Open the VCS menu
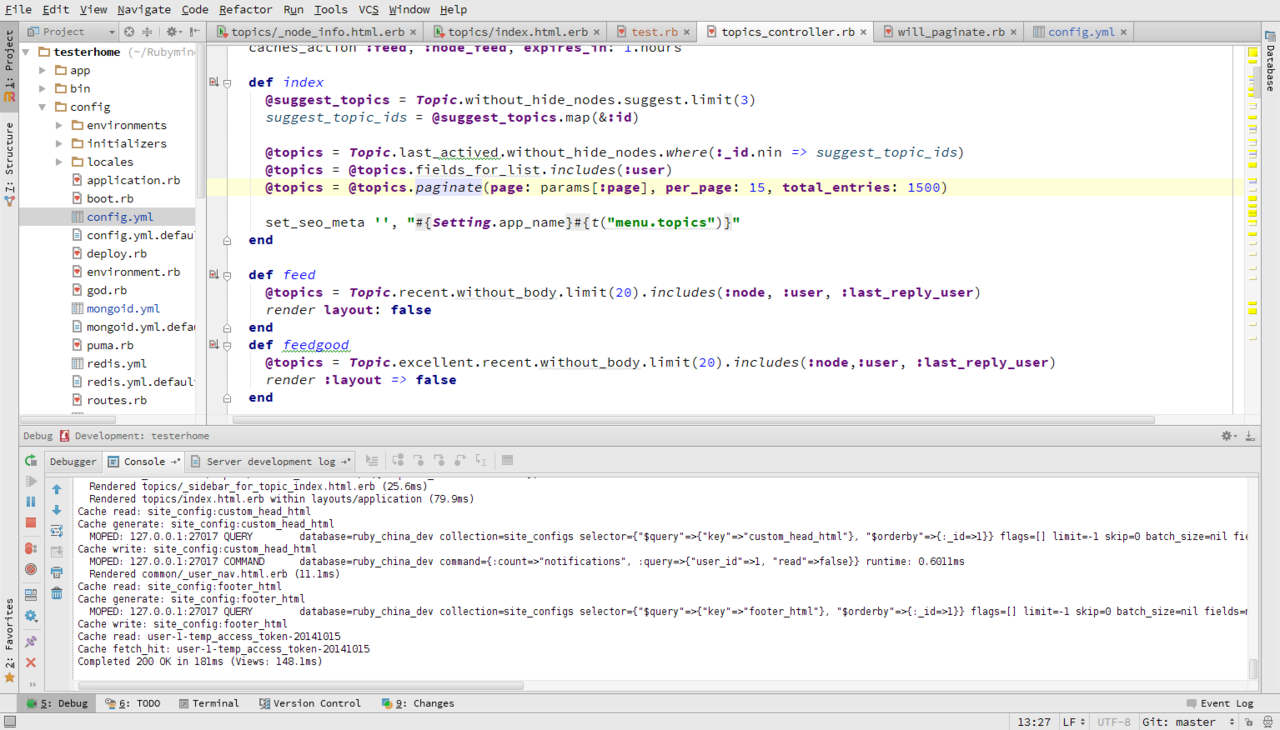 tap(369, 9)
